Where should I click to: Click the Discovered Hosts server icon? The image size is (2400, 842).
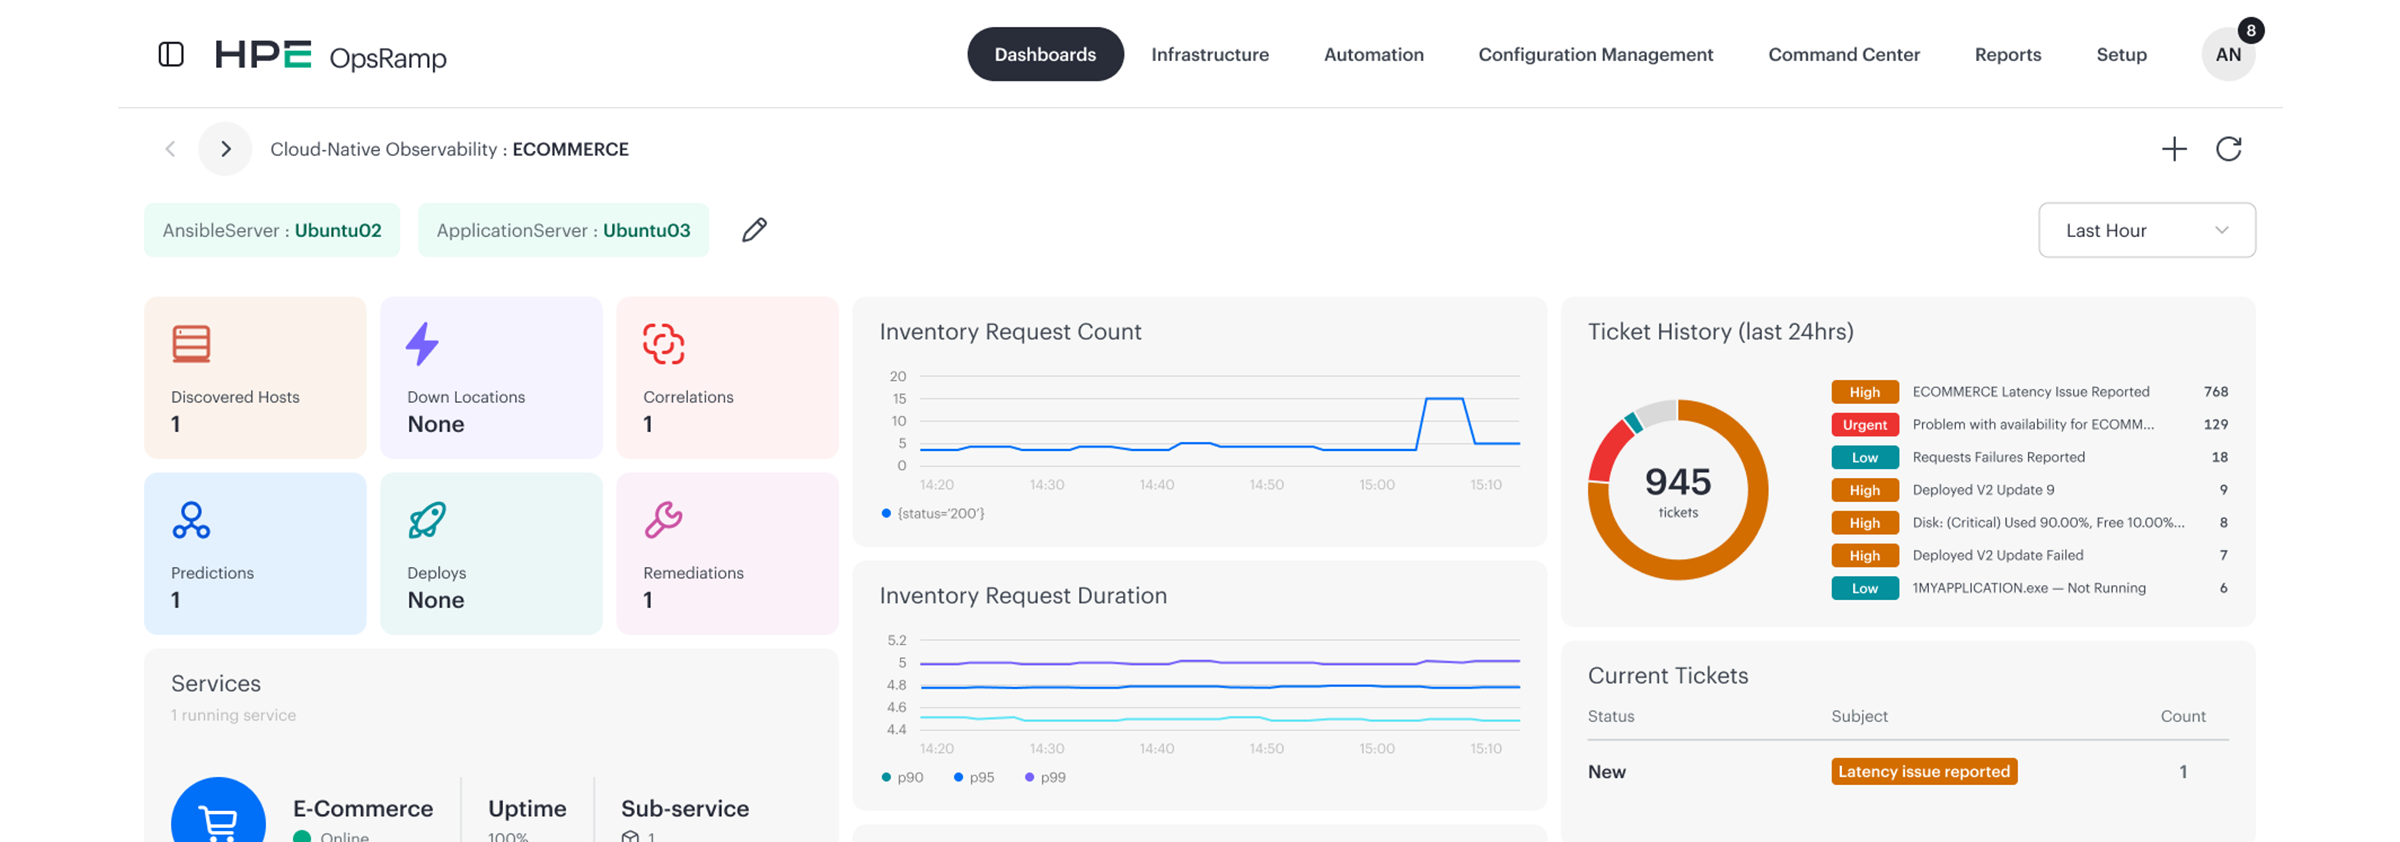(x=191, y=344)
